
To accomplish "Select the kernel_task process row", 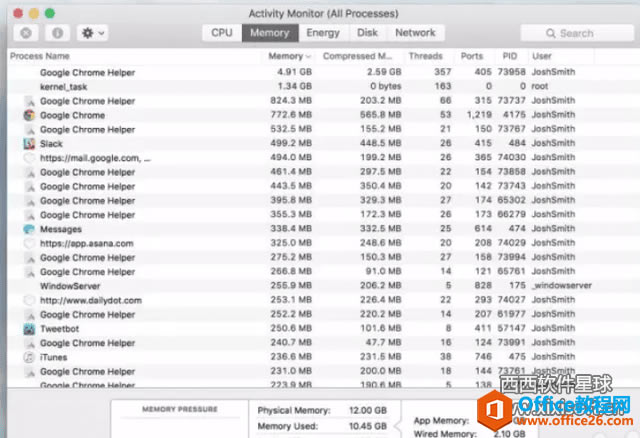I will click(323, 87).
